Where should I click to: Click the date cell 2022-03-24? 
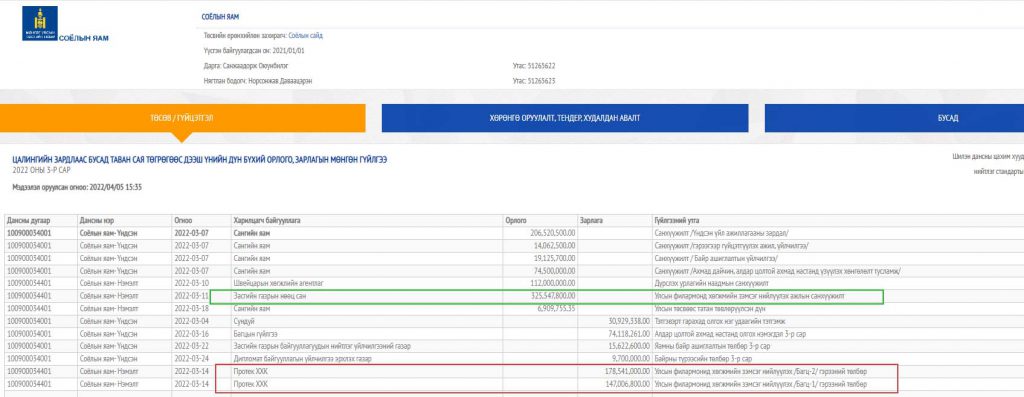click(191, 359)
